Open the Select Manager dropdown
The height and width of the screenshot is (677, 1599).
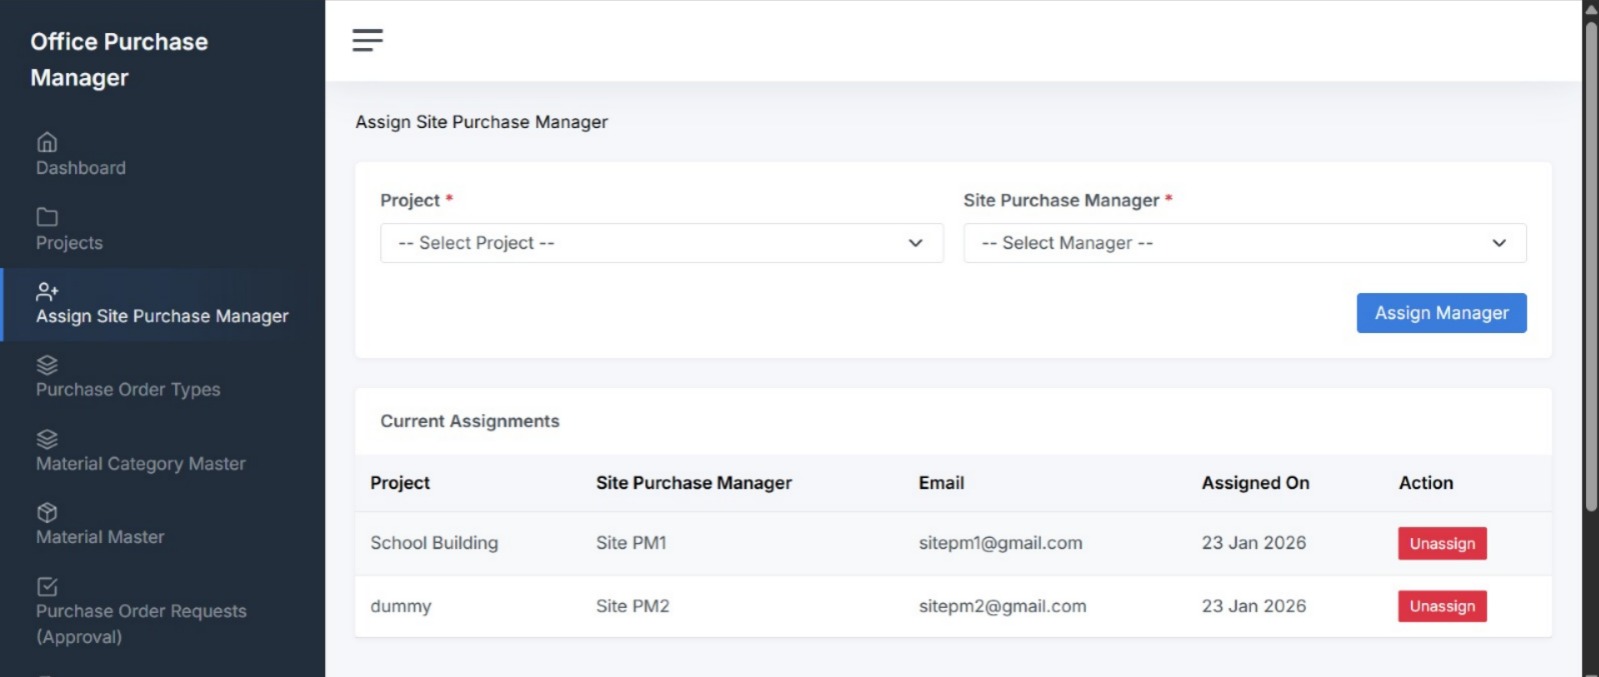click(x=1243, y=243)
